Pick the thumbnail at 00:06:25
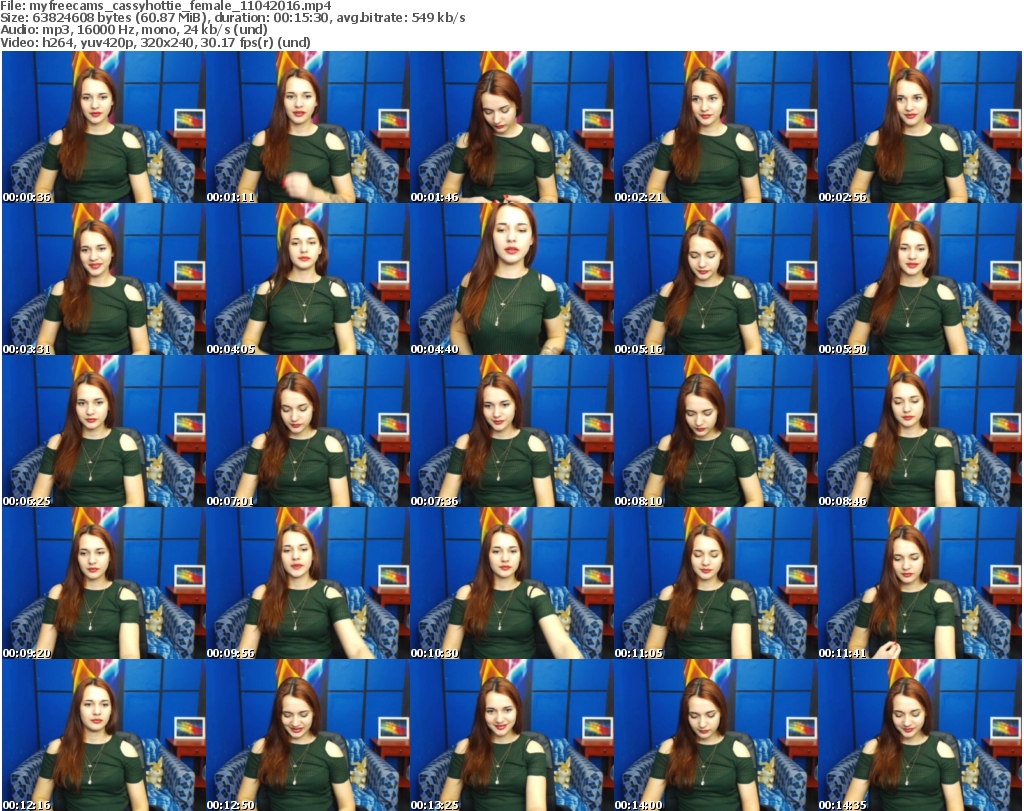The height and width of the screenshot is (811, 1024). [103, 431]
